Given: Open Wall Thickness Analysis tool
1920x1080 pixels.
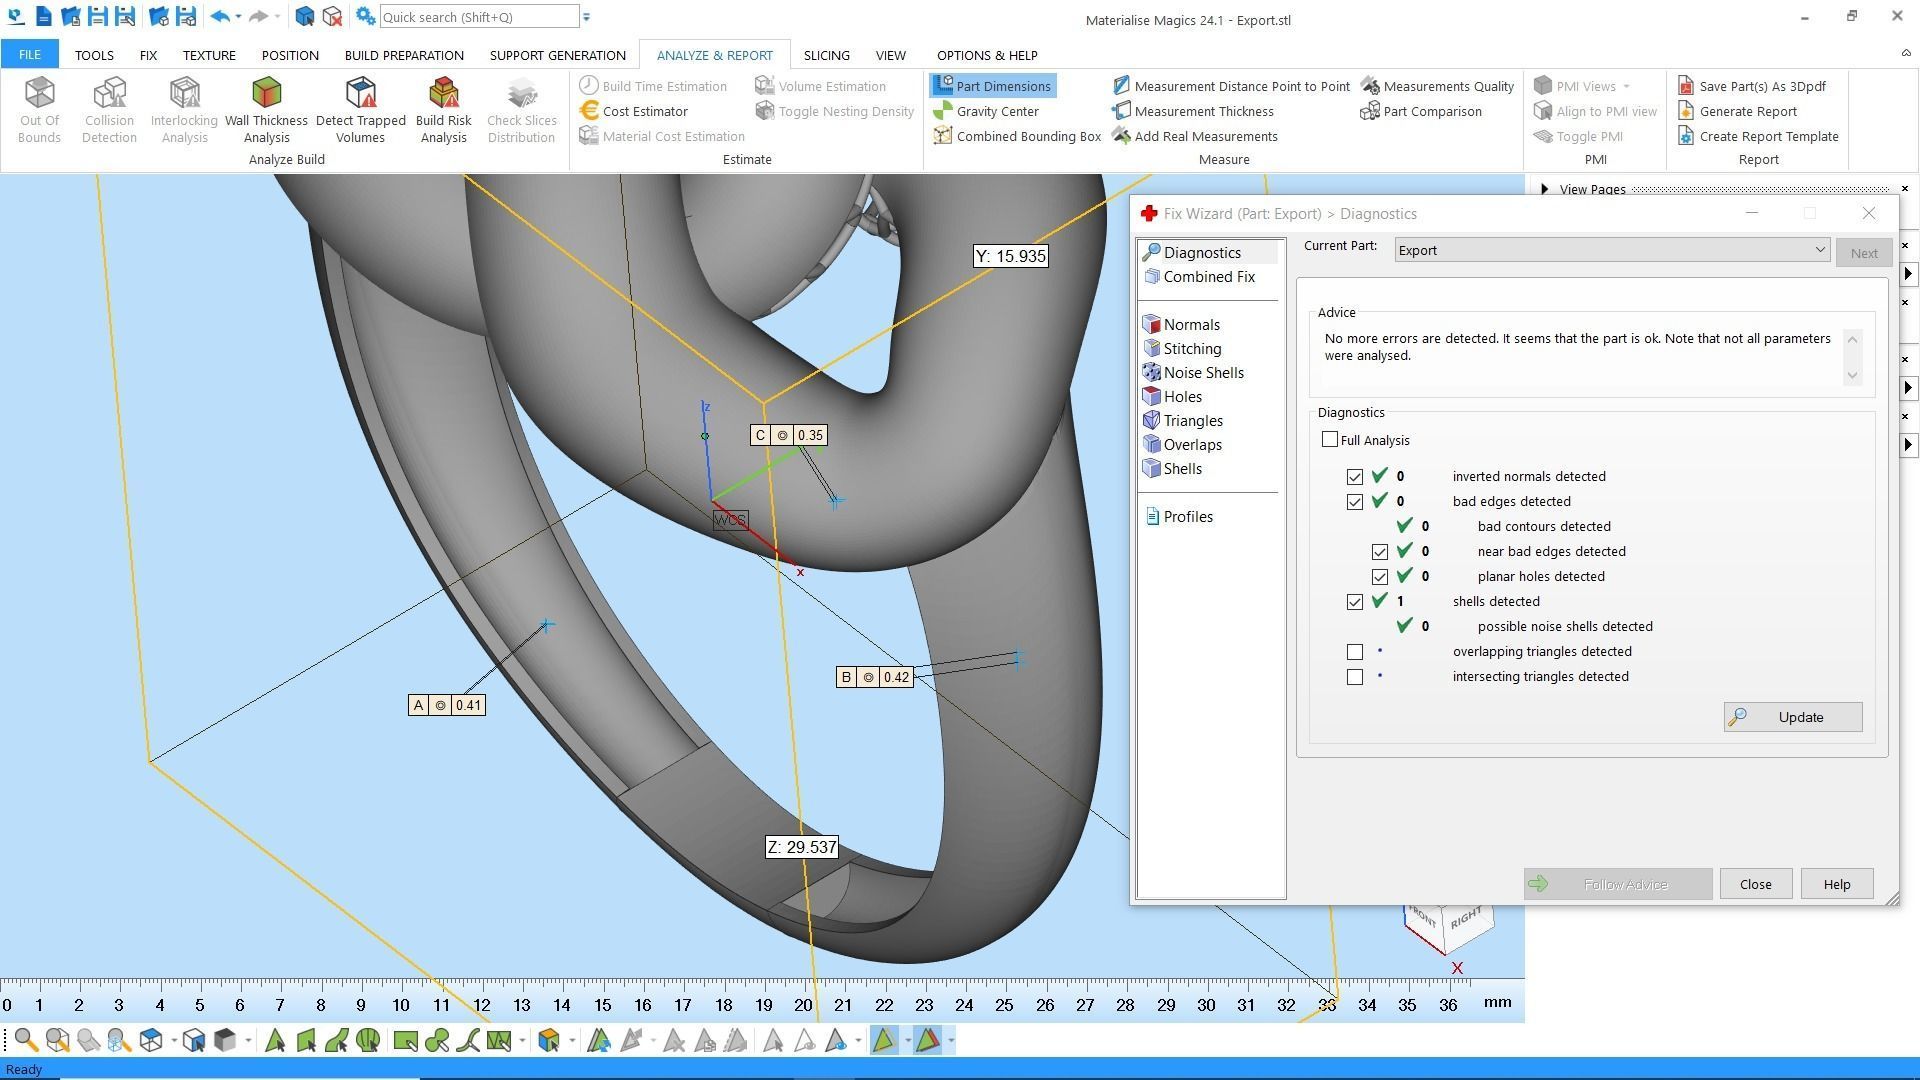Looking at the screenshot, I should pos(266,110).
